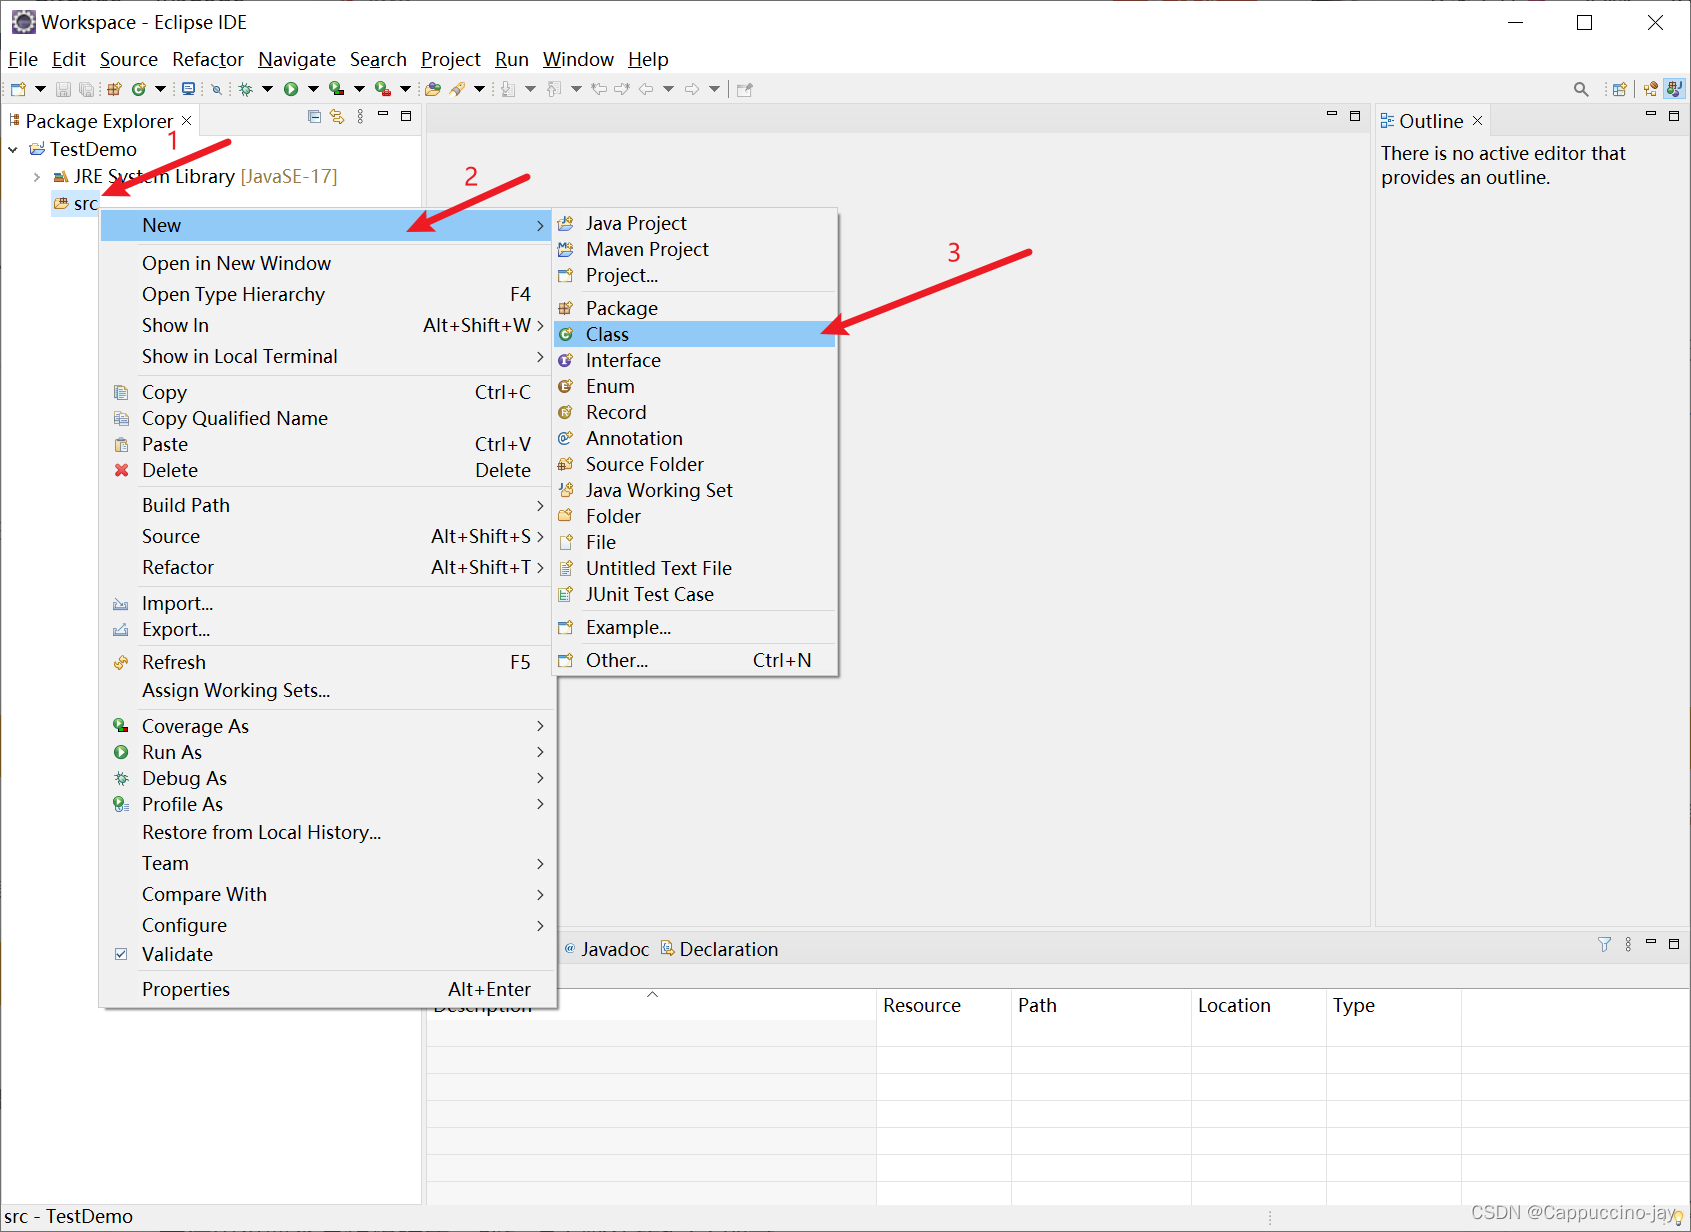Choose Delete in the context menu
This screenshot has width=1691, height=1232.
coord(327,470)
